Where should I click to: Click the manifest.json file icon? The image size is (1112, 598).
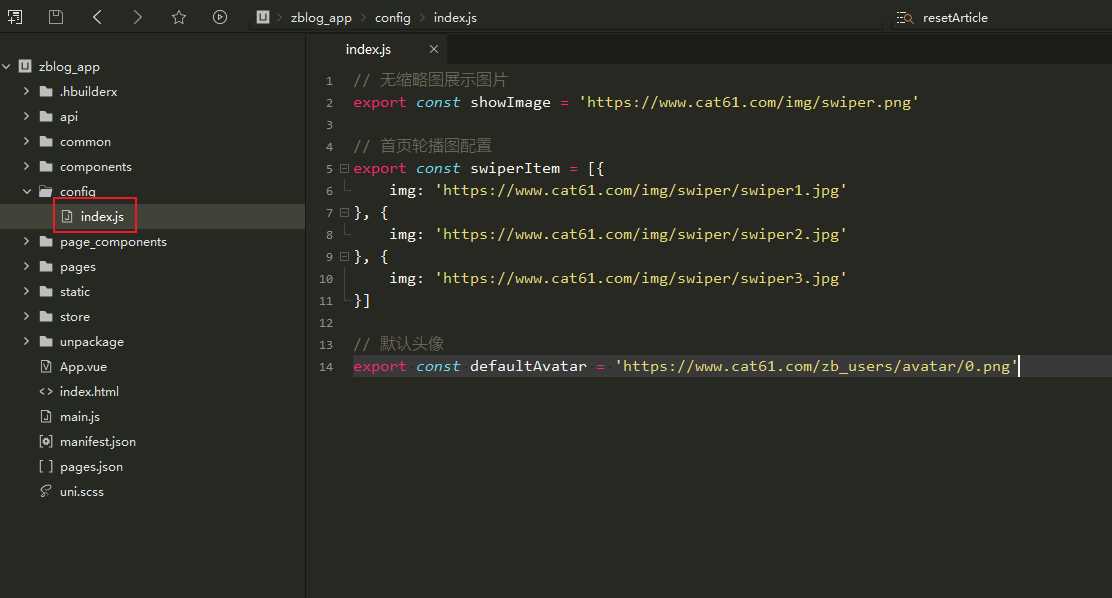pyautogui.click(x=45, y=442)
